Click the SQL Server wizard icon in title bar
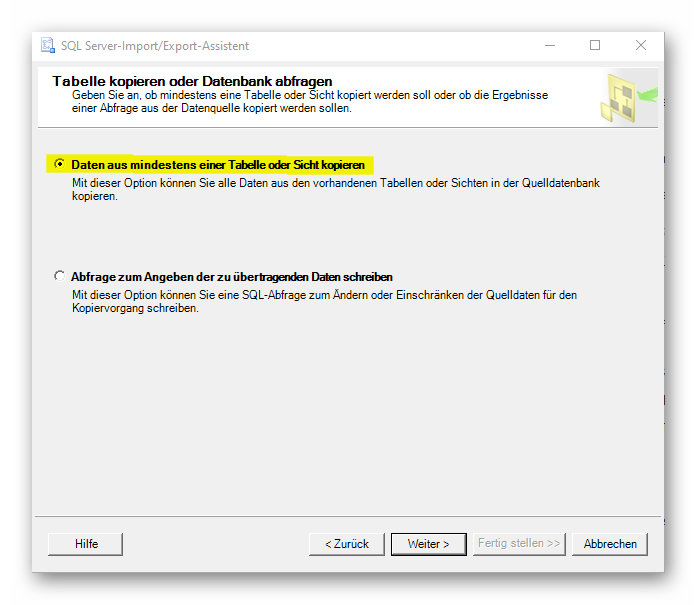This screenshot has width=697, height=605. click(47, 46)
